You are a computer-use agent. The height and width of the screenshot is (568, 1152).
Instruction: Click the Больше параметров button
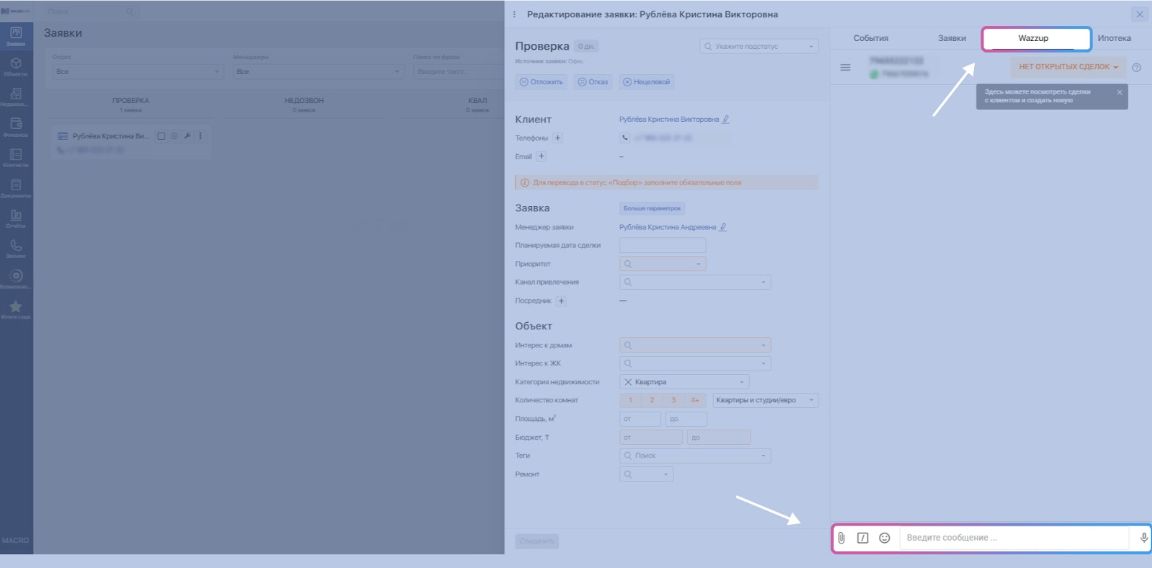pyautogui.click(x=652, y=208)
